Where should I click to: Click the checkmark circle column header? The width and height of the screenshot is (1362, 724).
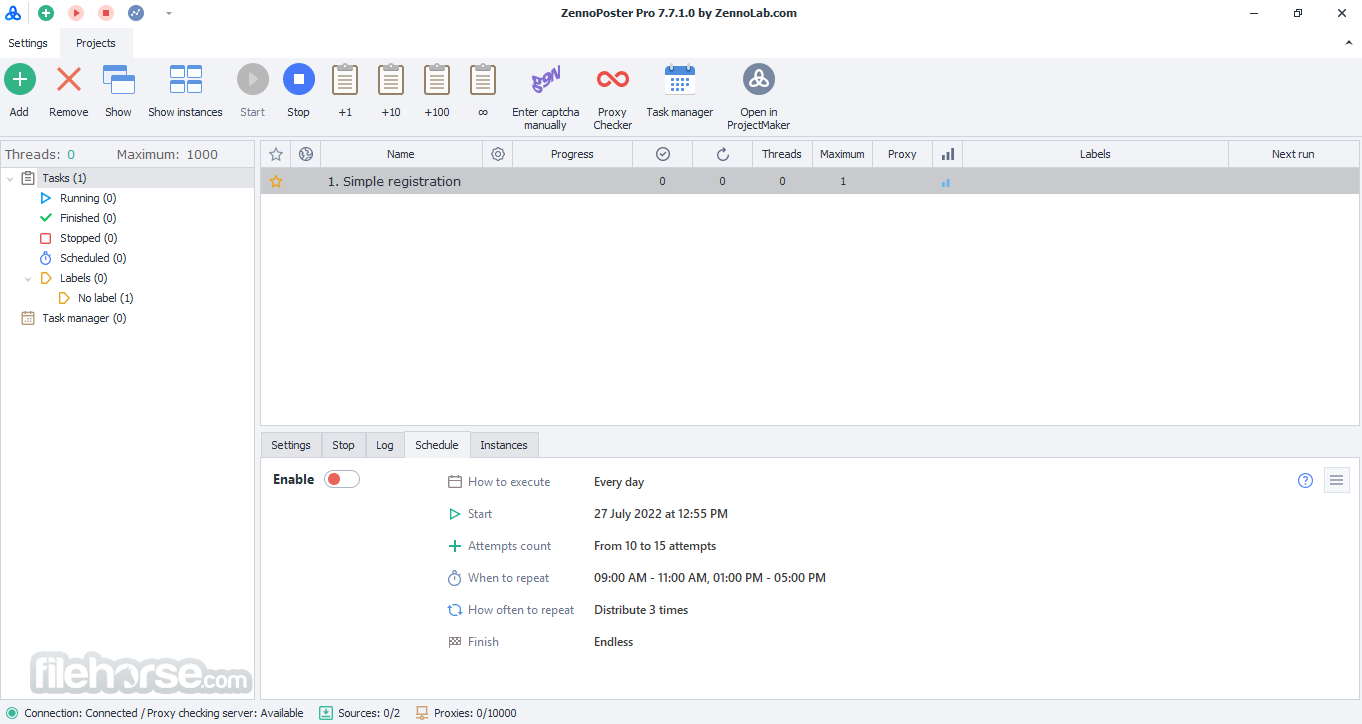(x=662, y=154)
